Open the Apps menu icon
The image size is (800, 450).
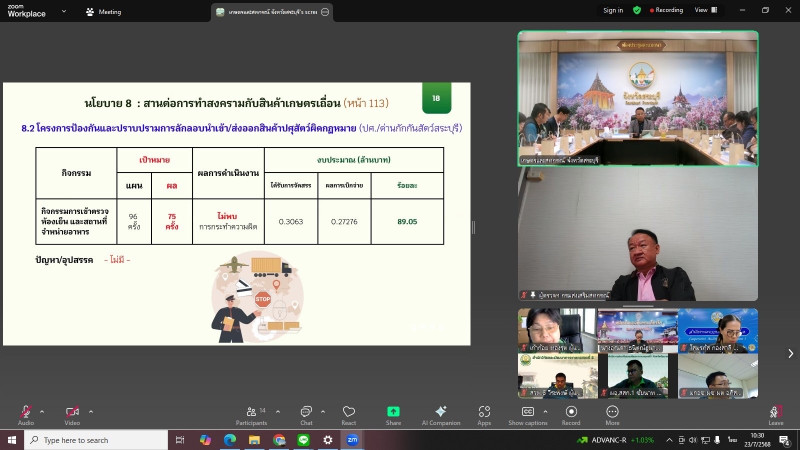pyautogui.click(x=484, y=412)
